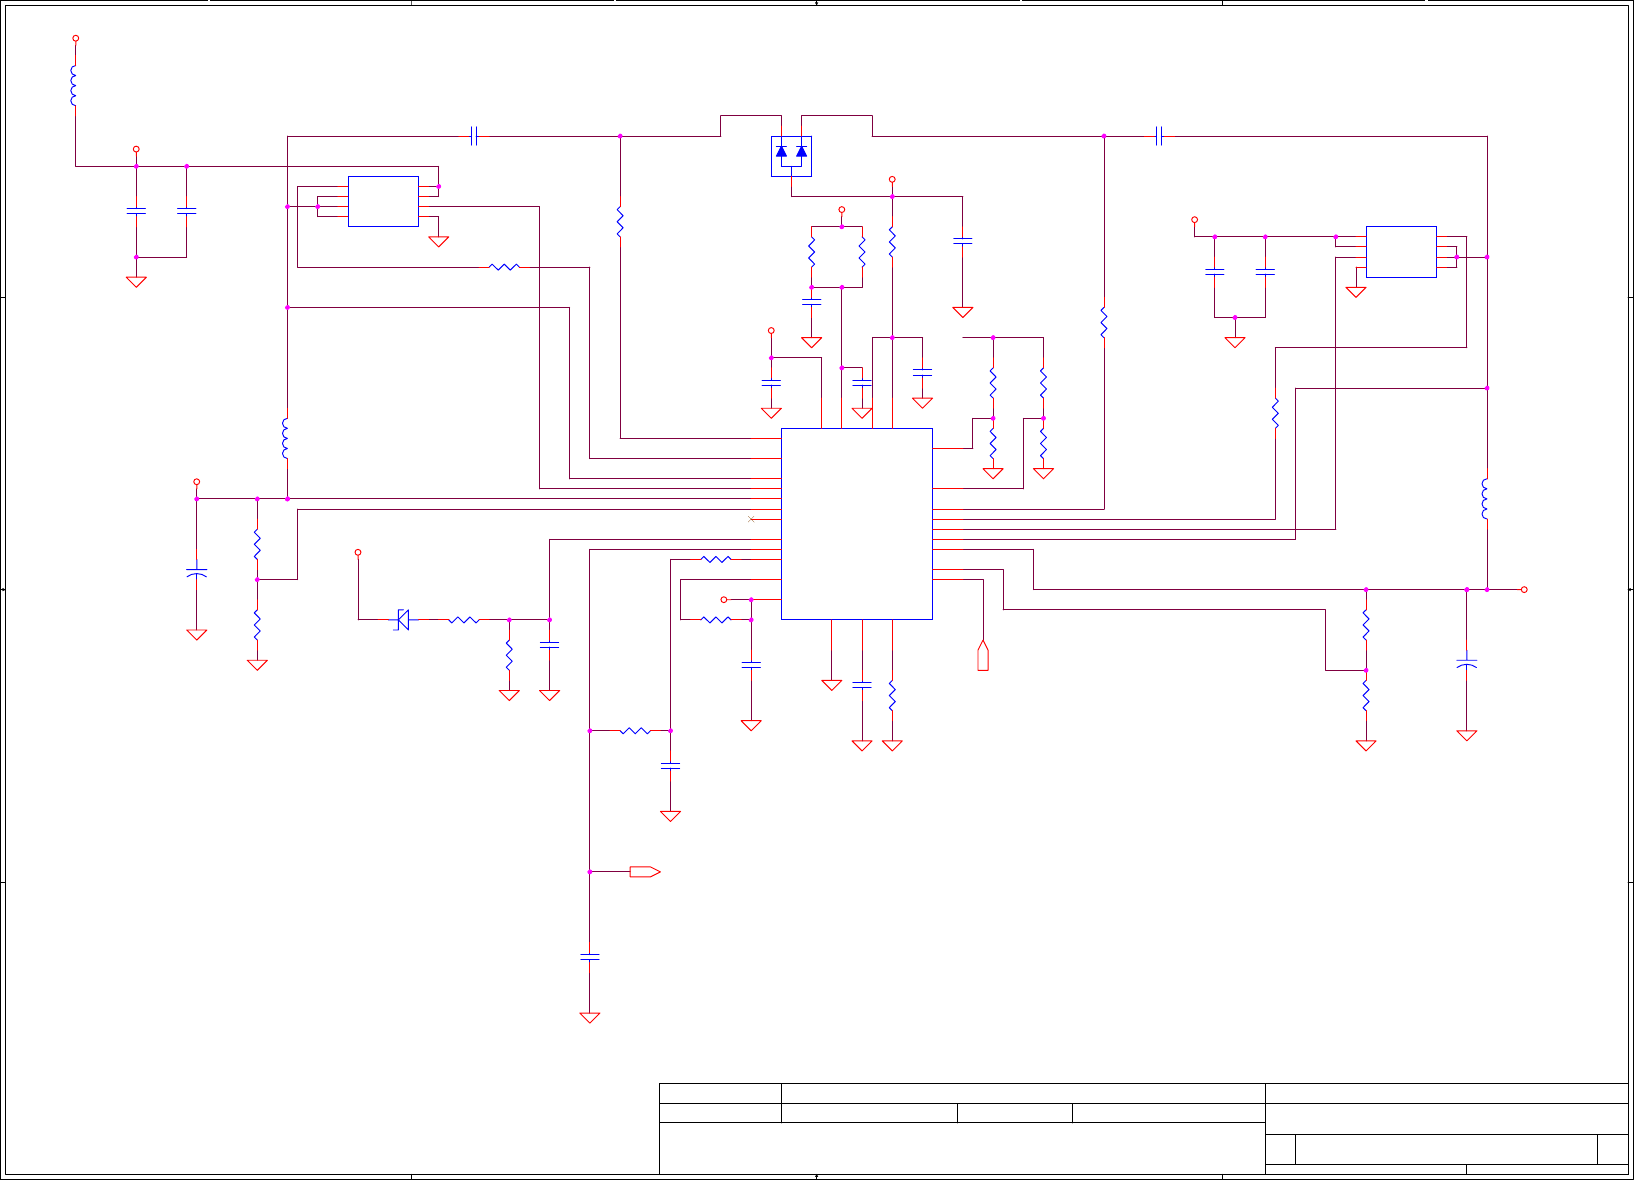This screenshot has width=1634, height=1180.
Task: Select the right resistor of the parallel pair
Action: (x=862, y=252)
